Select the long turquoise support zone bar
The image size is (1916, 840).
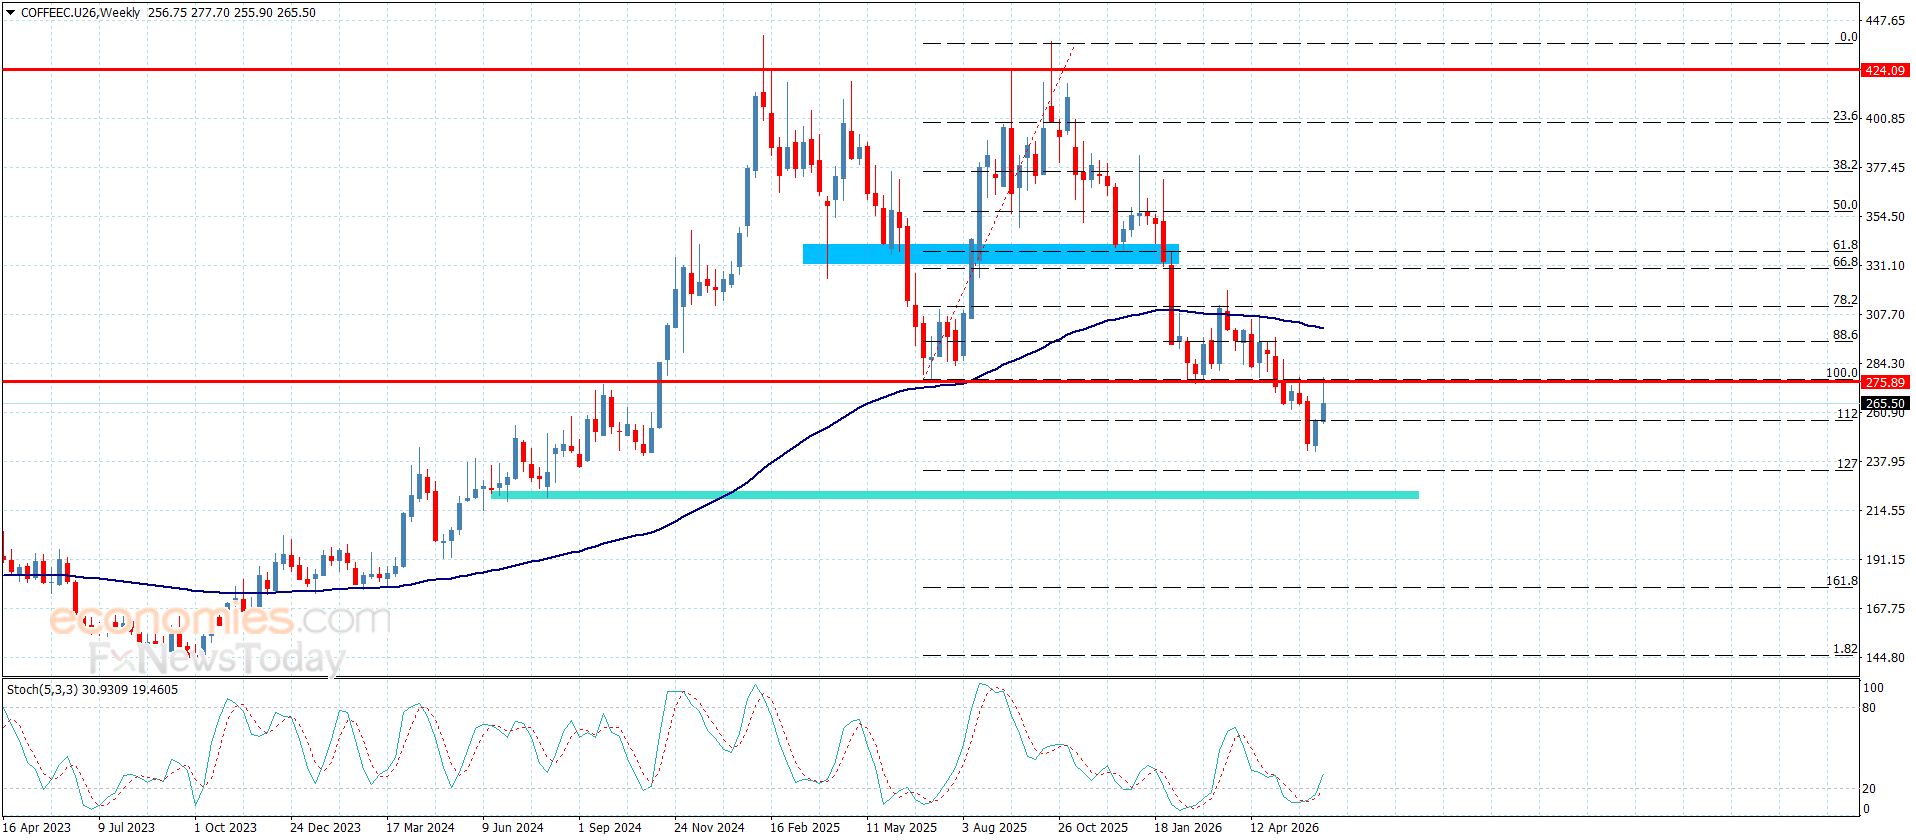(955, 495)
